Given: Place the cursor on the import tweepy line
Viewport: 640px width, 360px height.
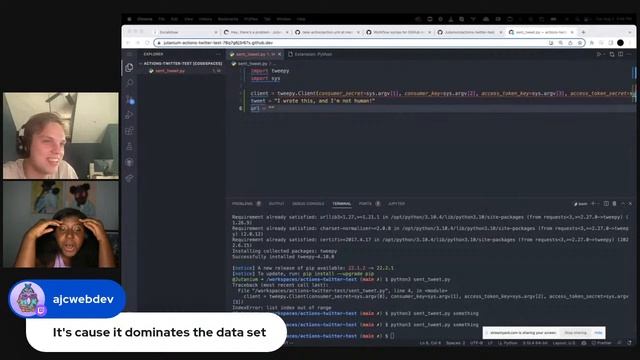Looking at the screenshot, I should (270, 71).
